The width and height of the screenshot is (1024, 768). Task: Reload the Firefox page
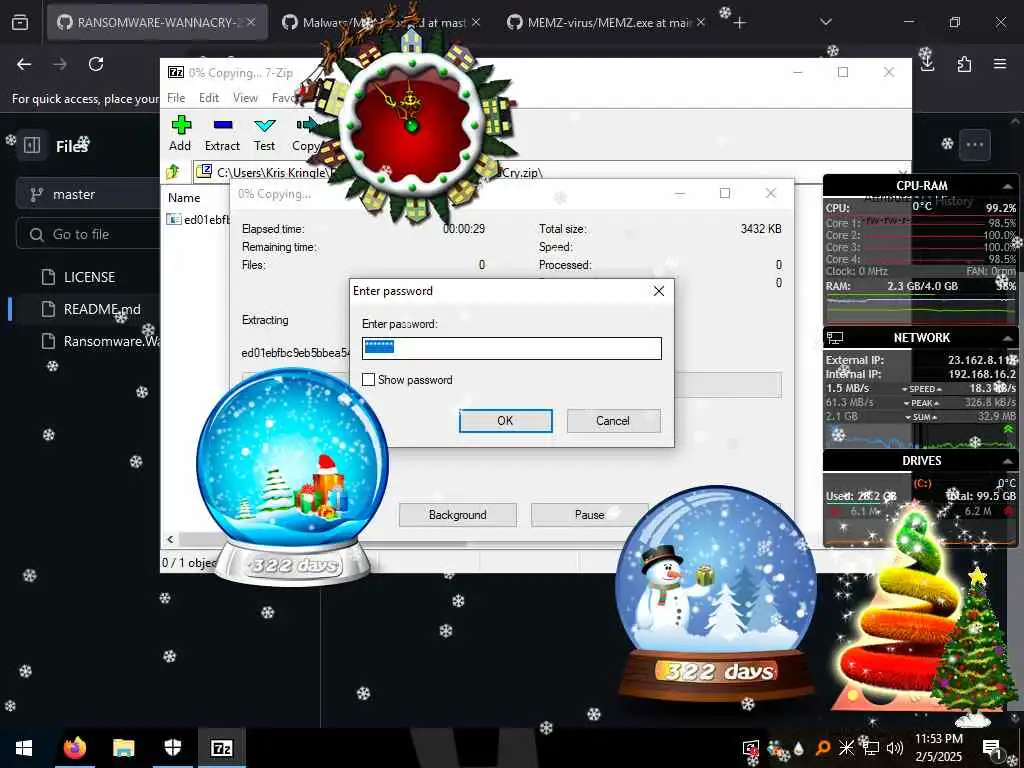click(x=96, y=64)
